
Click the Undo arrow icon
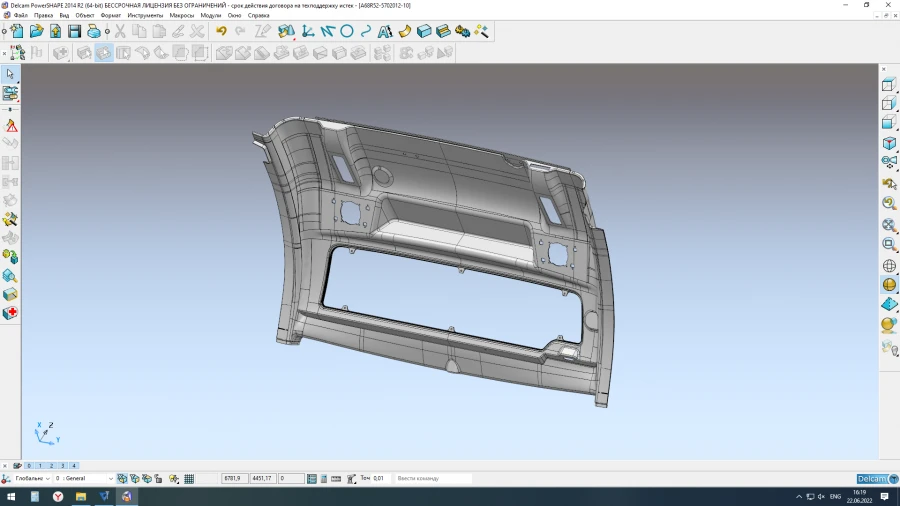(221, 31)
